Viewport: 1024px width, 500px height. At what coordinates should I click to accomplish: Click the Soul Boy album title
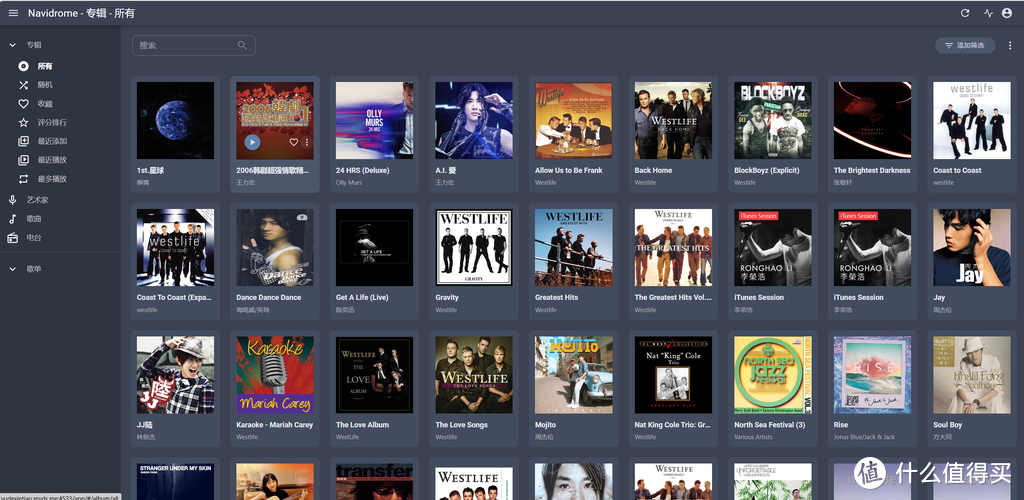pyautogui.click(x=948, y=425)
